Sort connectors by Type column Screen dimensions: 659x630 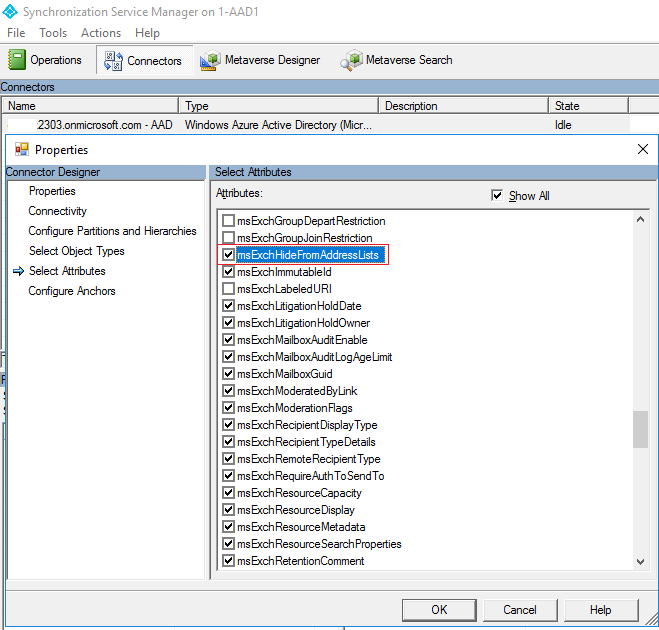(279, 105)
